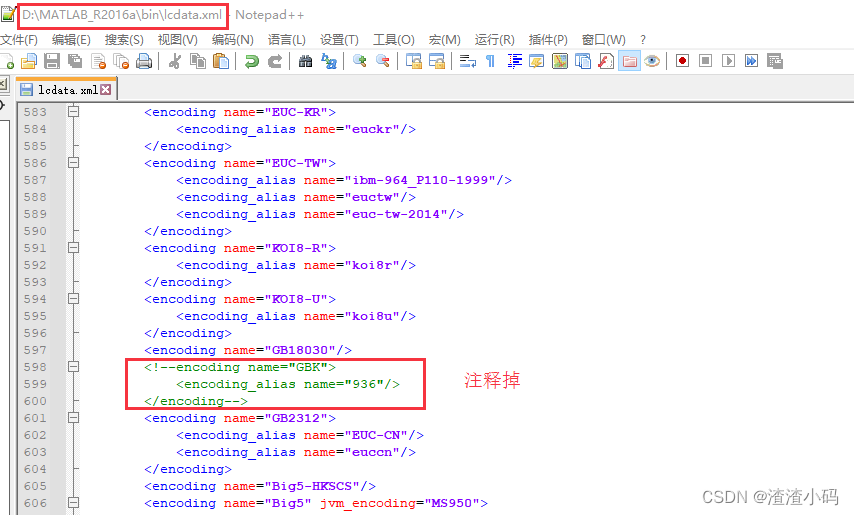Click the Redo arrow icon
The width and height of the screenshot is (854, 515).
tap(274, 61)
